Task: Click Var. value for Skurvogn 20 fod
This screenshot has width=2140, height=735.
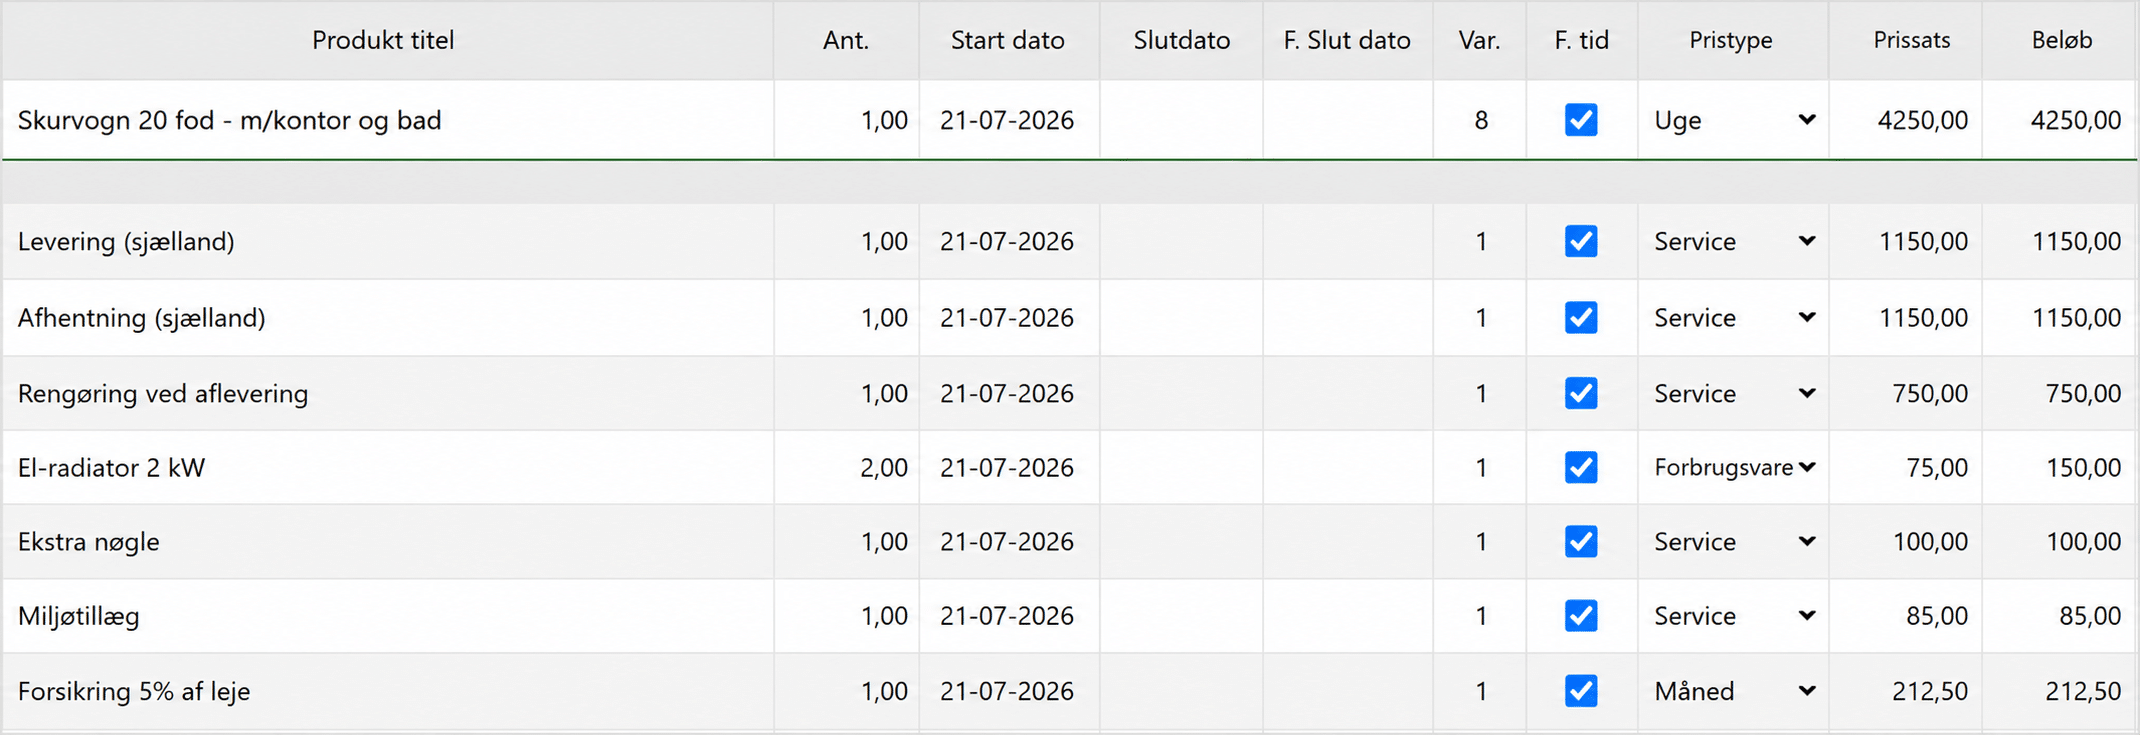Action: tap(1480, 120)
